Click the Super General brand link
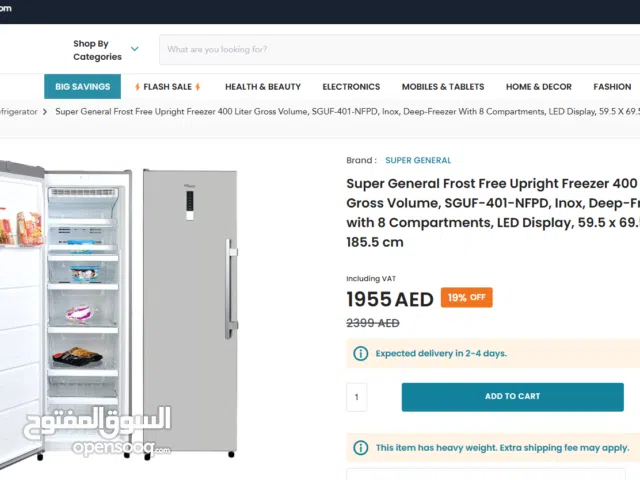 418,160
